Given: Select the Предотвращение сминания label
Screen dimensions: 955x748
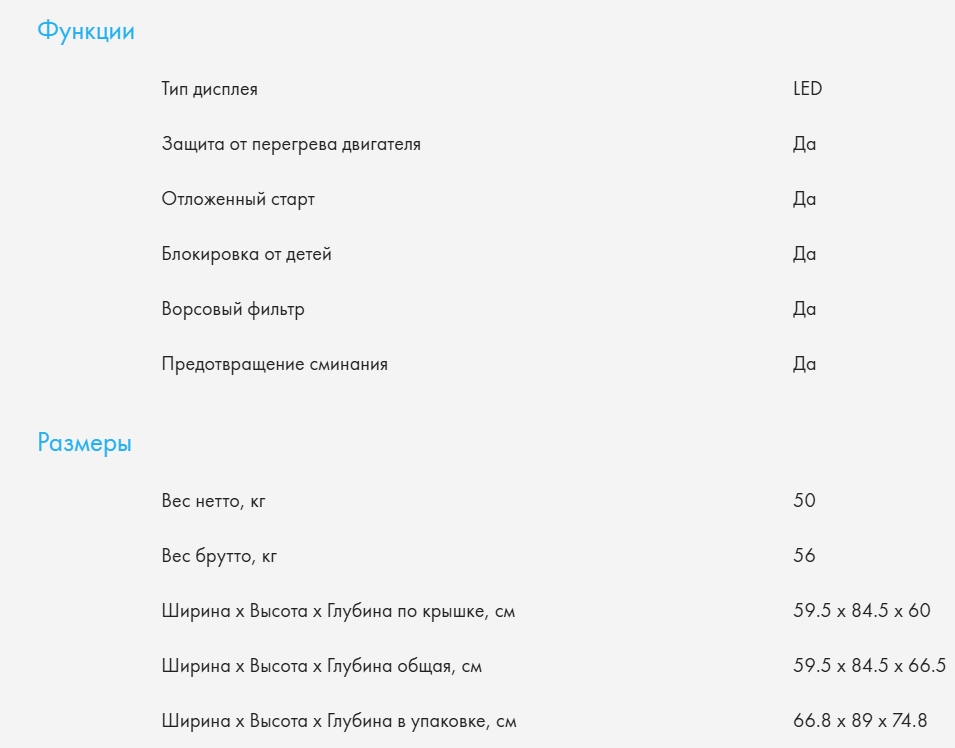Looking at the screenshot, I should (x=274, y=364).
